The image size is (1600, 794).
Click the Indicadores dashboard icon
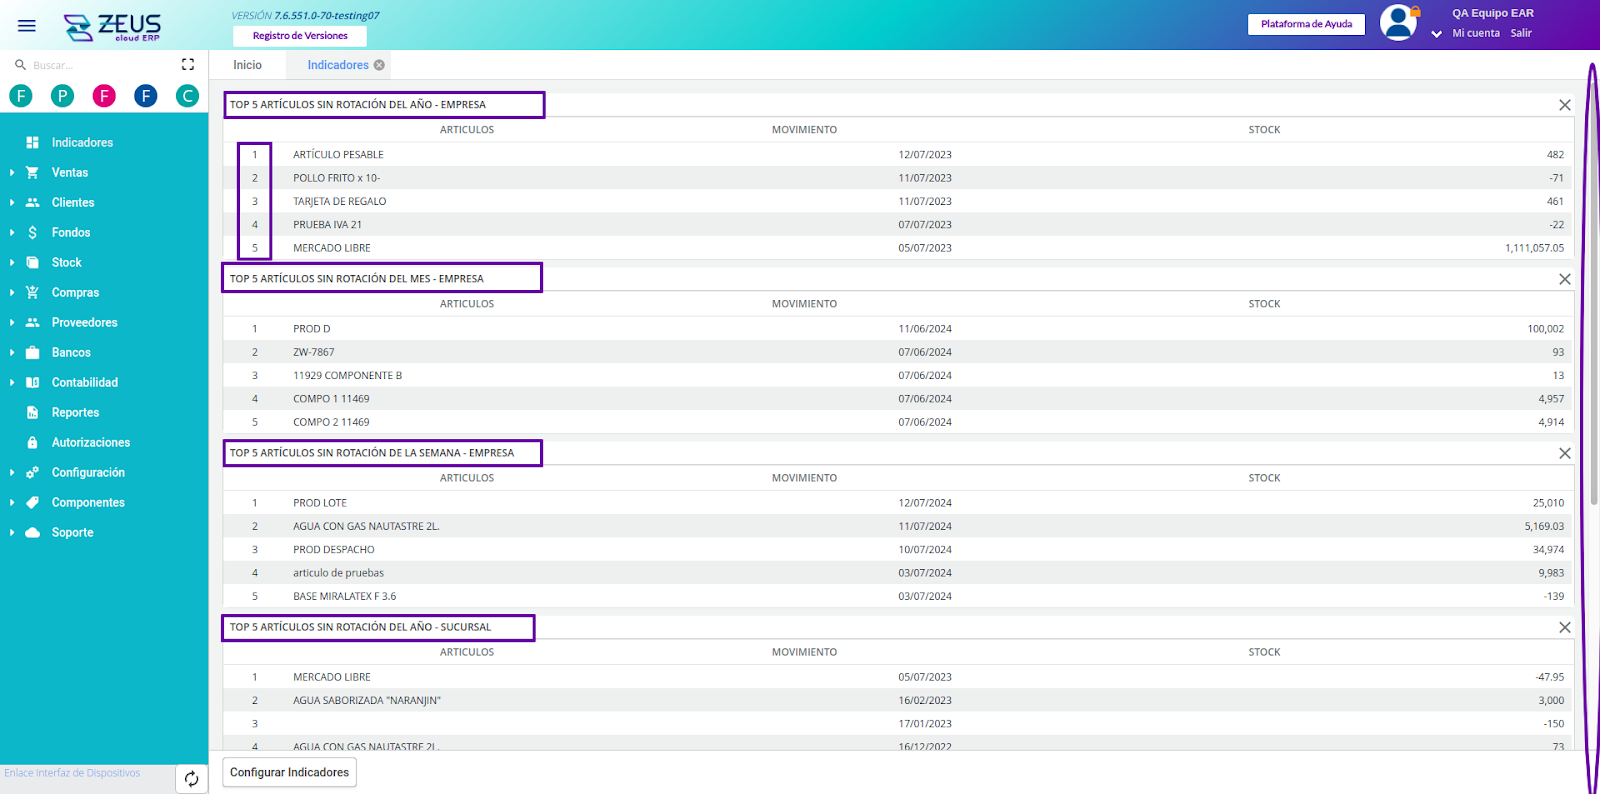click(32, 142)
